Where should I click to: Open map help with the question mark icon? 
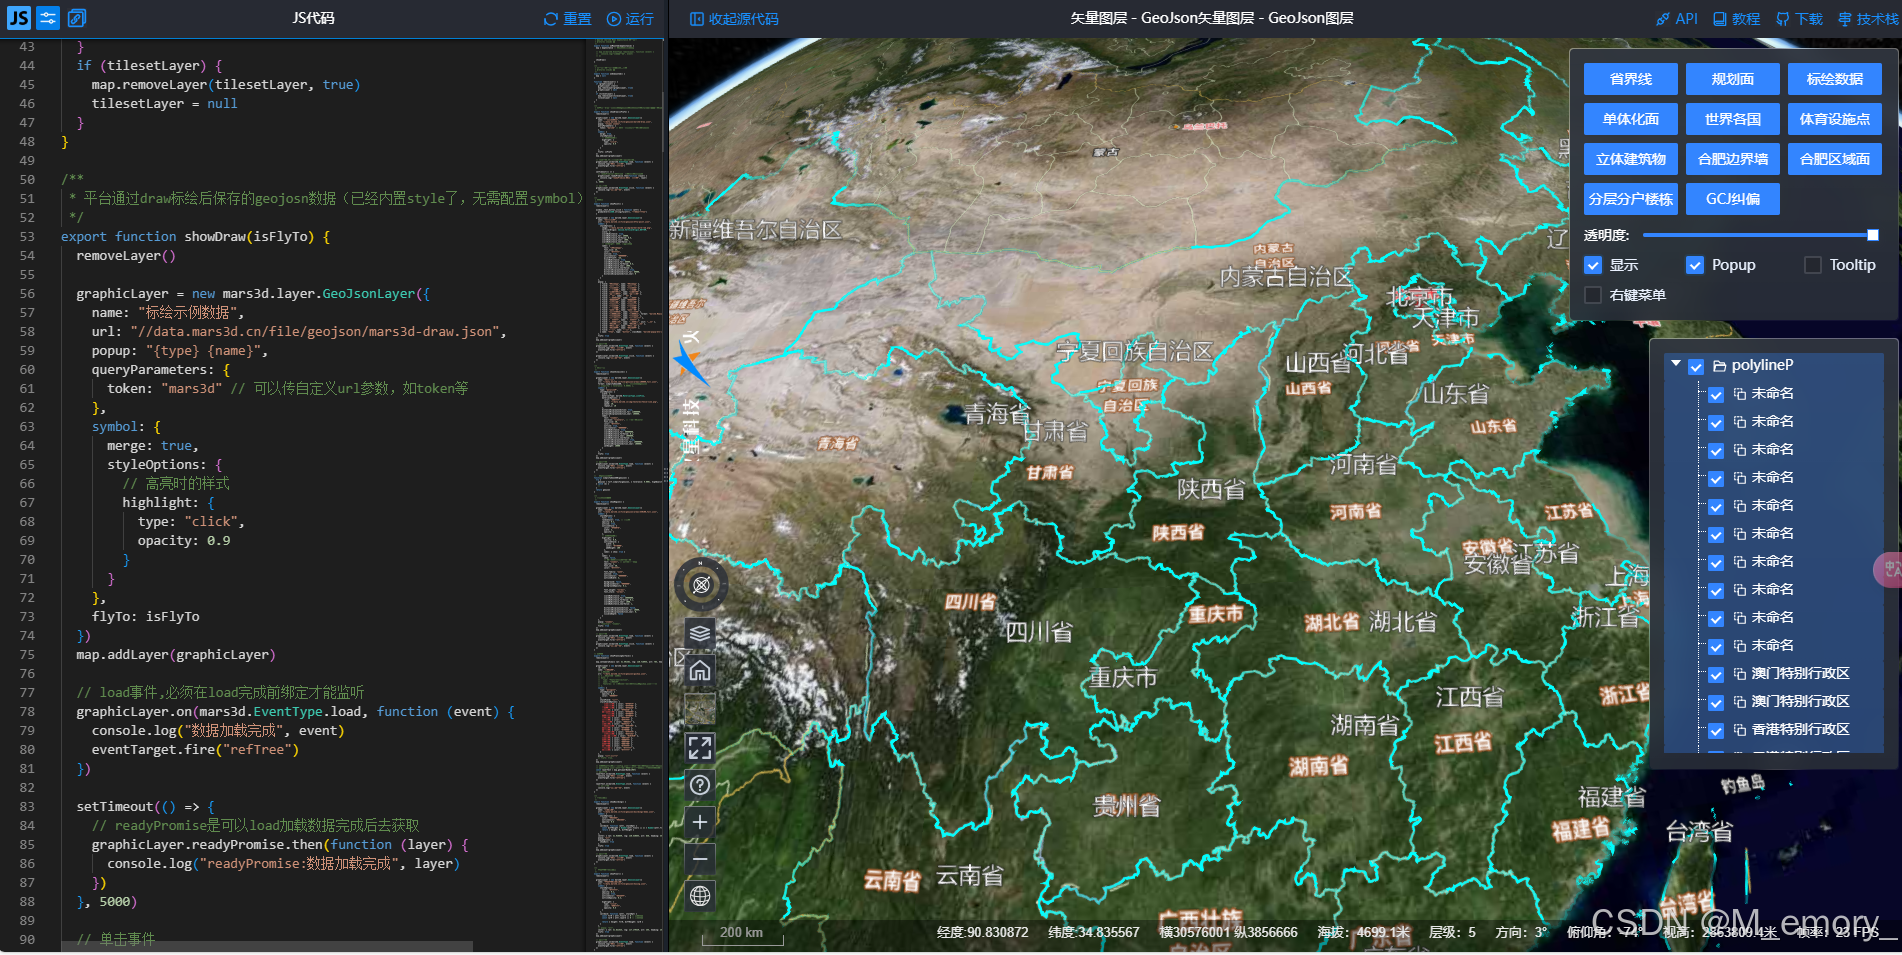[x=700, y=785]
